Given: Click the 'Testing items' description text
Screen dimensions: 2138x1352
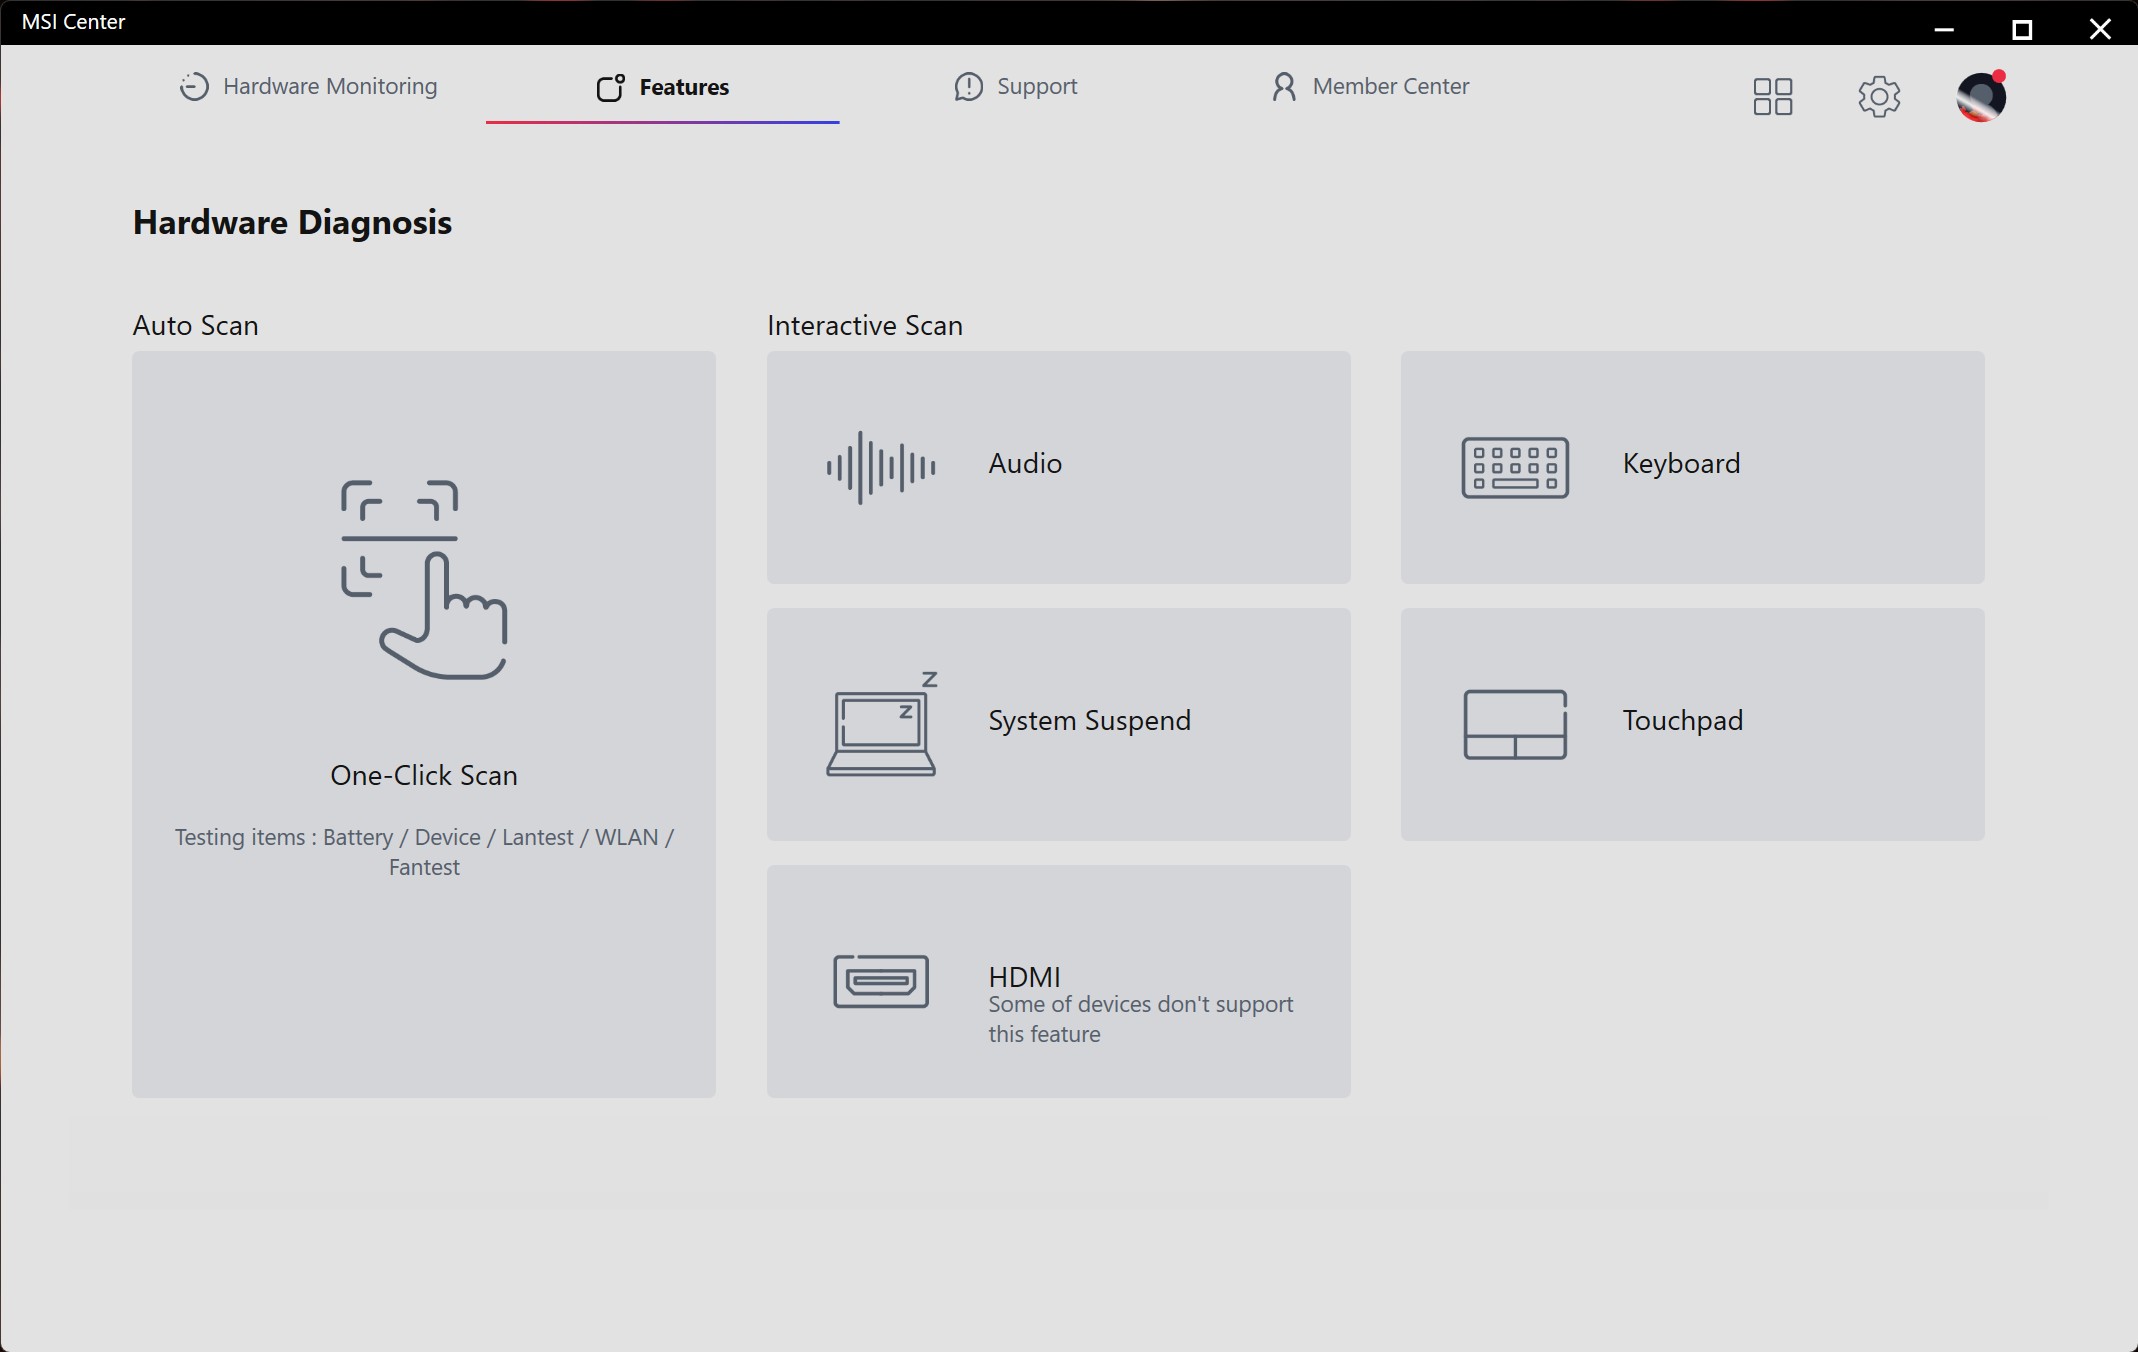Looking at the screenshot, I should pyautogui.click(x=424, y=852).
